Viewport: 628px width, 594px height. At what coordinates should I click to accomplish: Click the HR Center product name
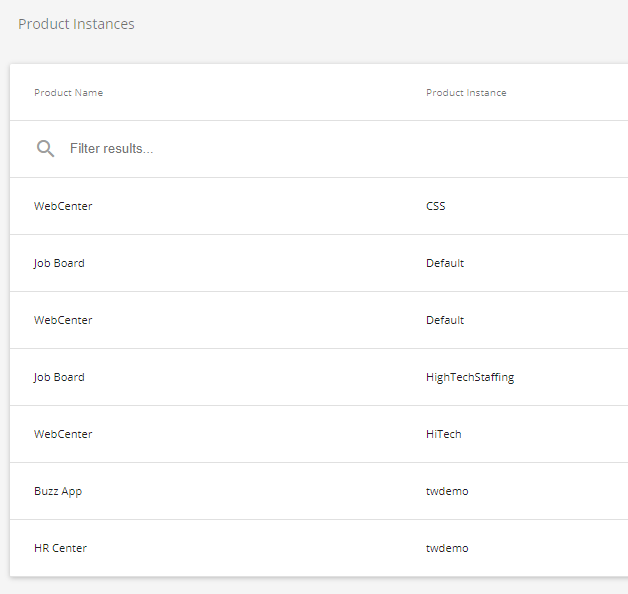point(60,548)
